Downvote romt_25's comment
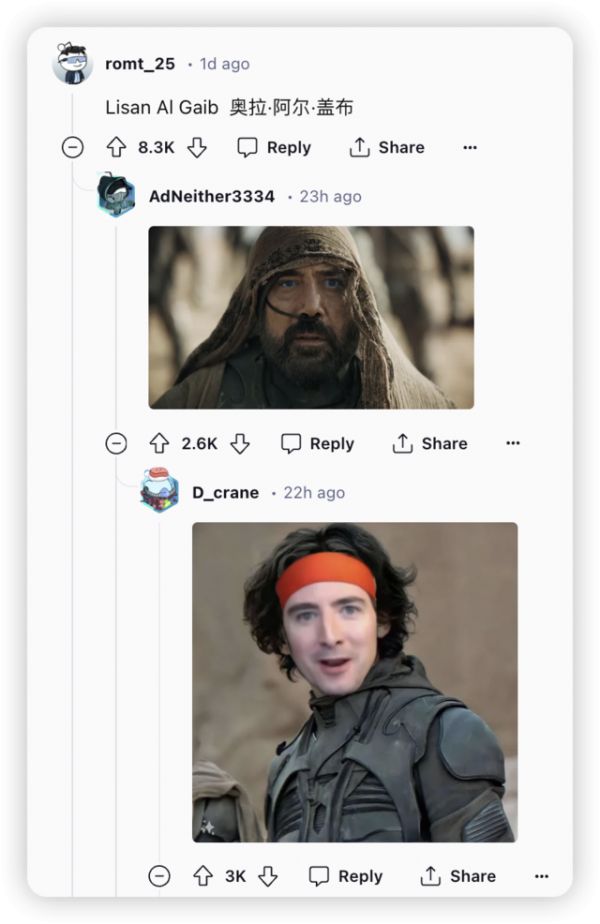Image resolution: width=600 pixels, height=924 pixels. pos(197,147)
